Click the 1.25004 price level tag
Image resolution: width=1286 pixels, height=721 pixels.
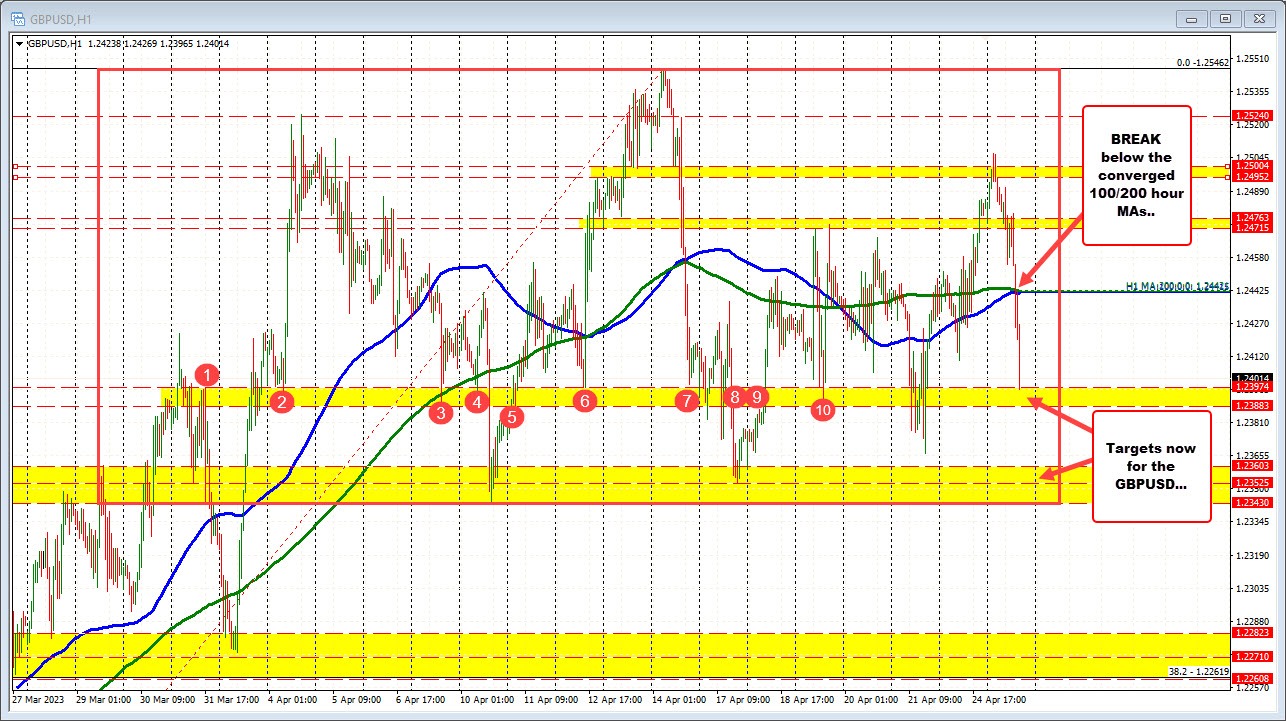coord(1254,166)
